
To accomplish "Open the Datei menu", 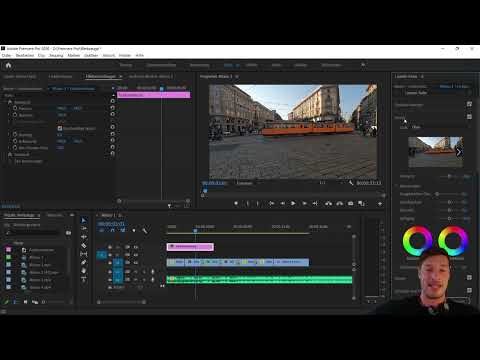I will click(x=6, y=55).
